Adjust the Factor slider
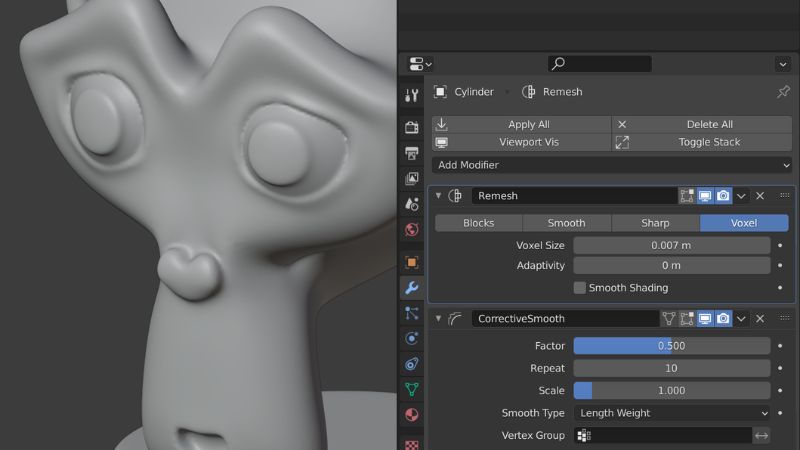The image size is (800, 450). (672, 346)
